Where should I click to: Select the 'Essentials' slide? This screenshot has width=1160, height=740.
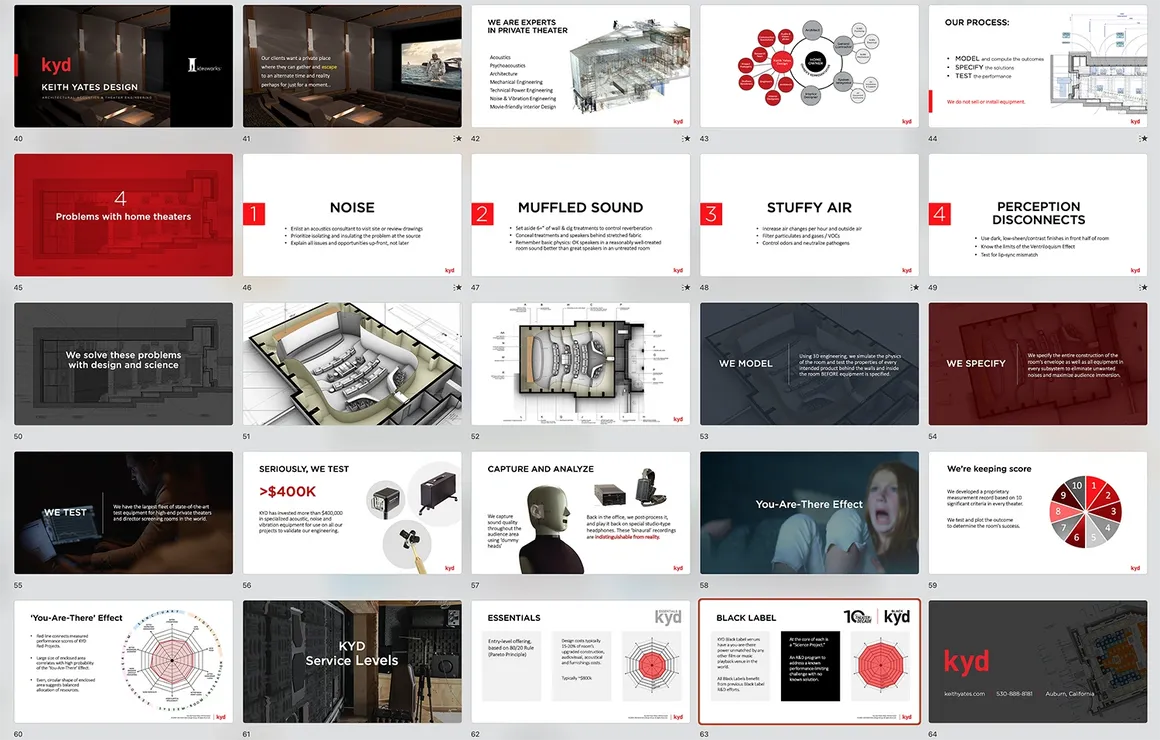(x=581, y=662)
